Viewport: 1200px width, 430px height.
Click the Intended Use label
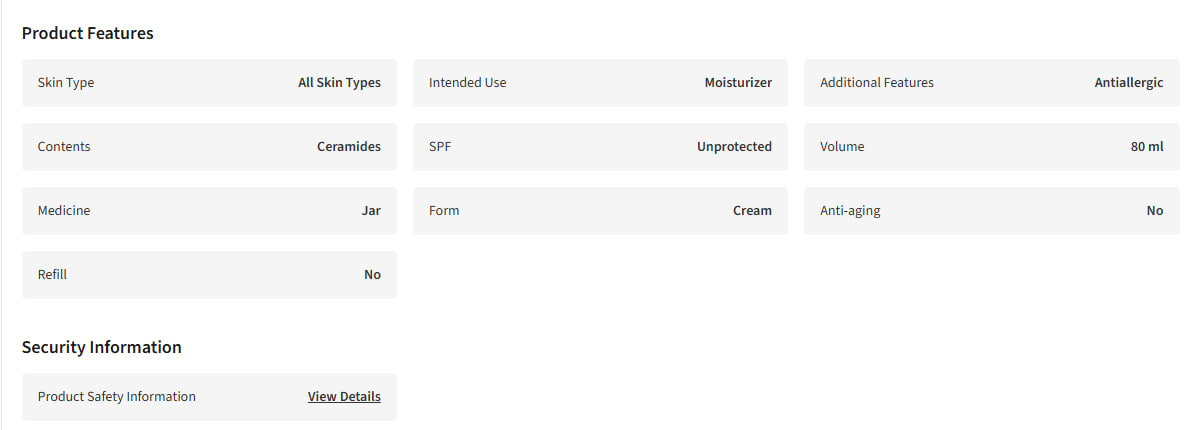coord(468,83)
